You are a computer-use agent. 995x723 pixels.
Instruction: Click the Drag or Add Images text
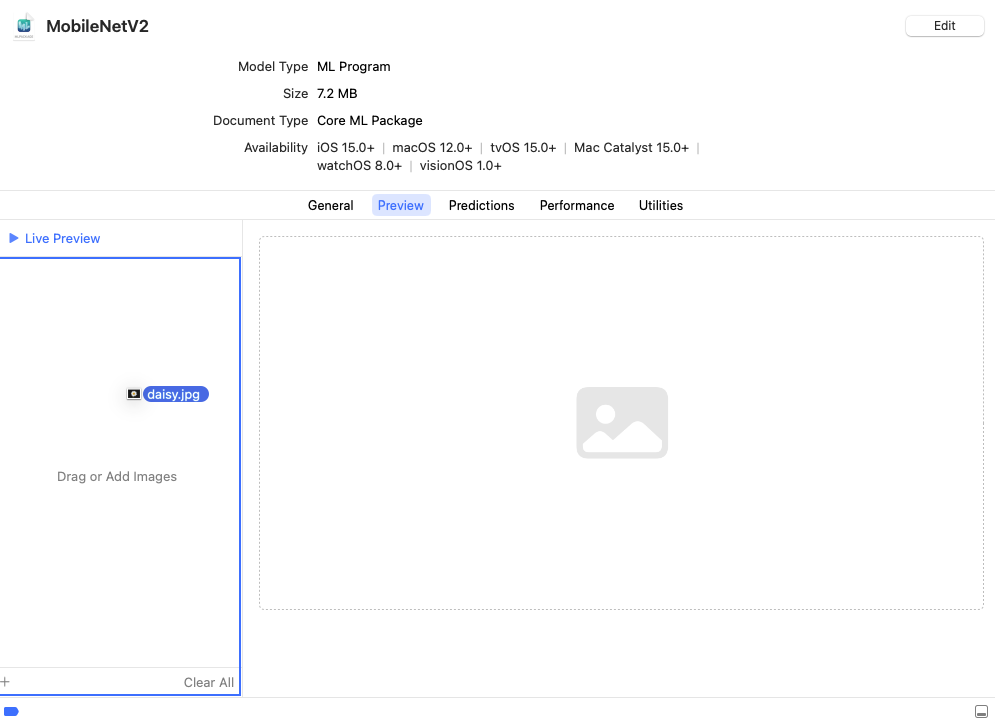point(117,477)
